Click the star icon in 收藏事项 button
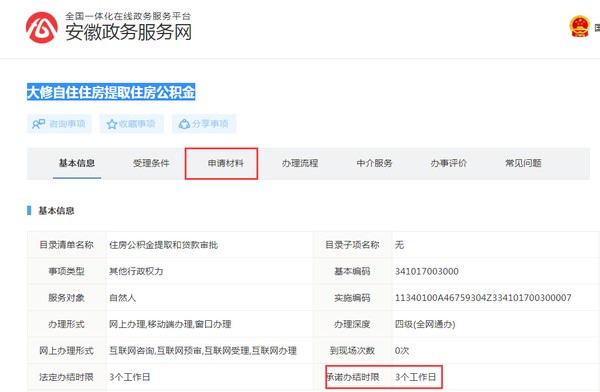Viewport: 600px width, 392px height. coord(112,124)
